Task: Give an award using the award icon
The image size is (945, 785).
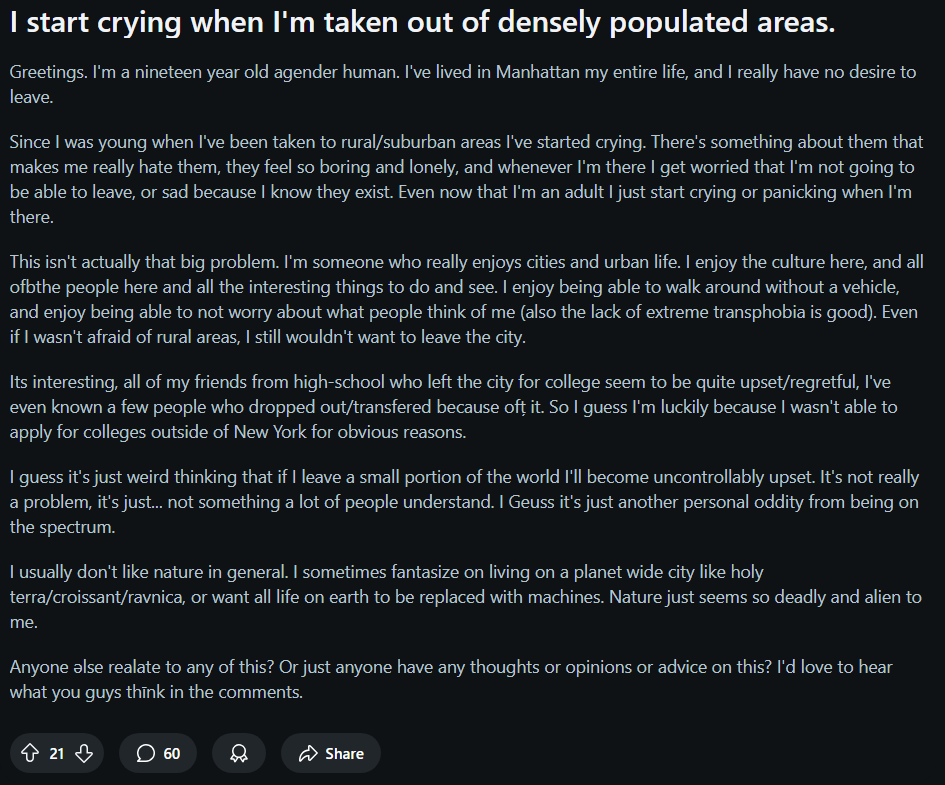Action: coord(239,753)
